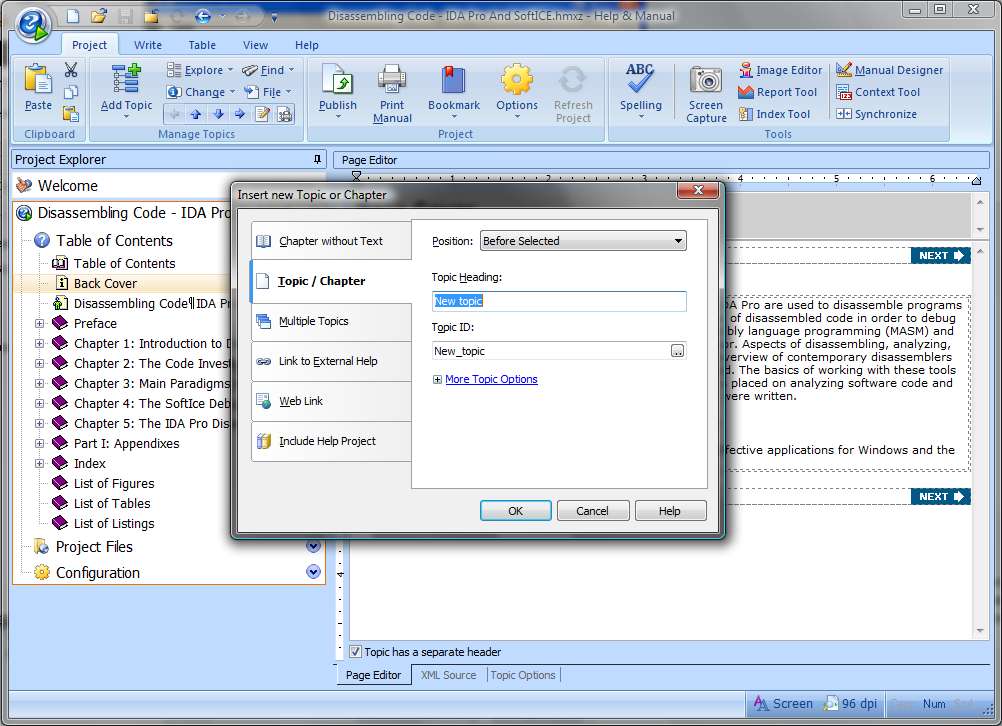Move topic down with the blue down arrow
The height and width of the screenshot is (726, 1002).
coord(218,114)
